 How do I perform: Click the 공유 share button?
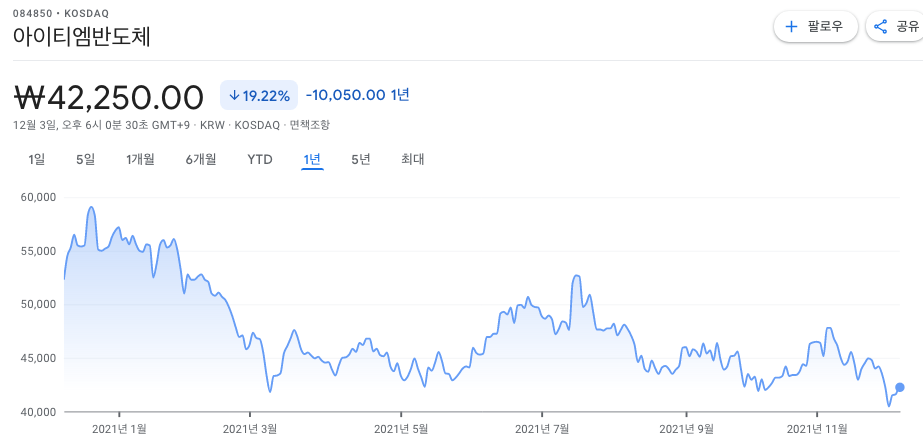(x=896, y=27)
